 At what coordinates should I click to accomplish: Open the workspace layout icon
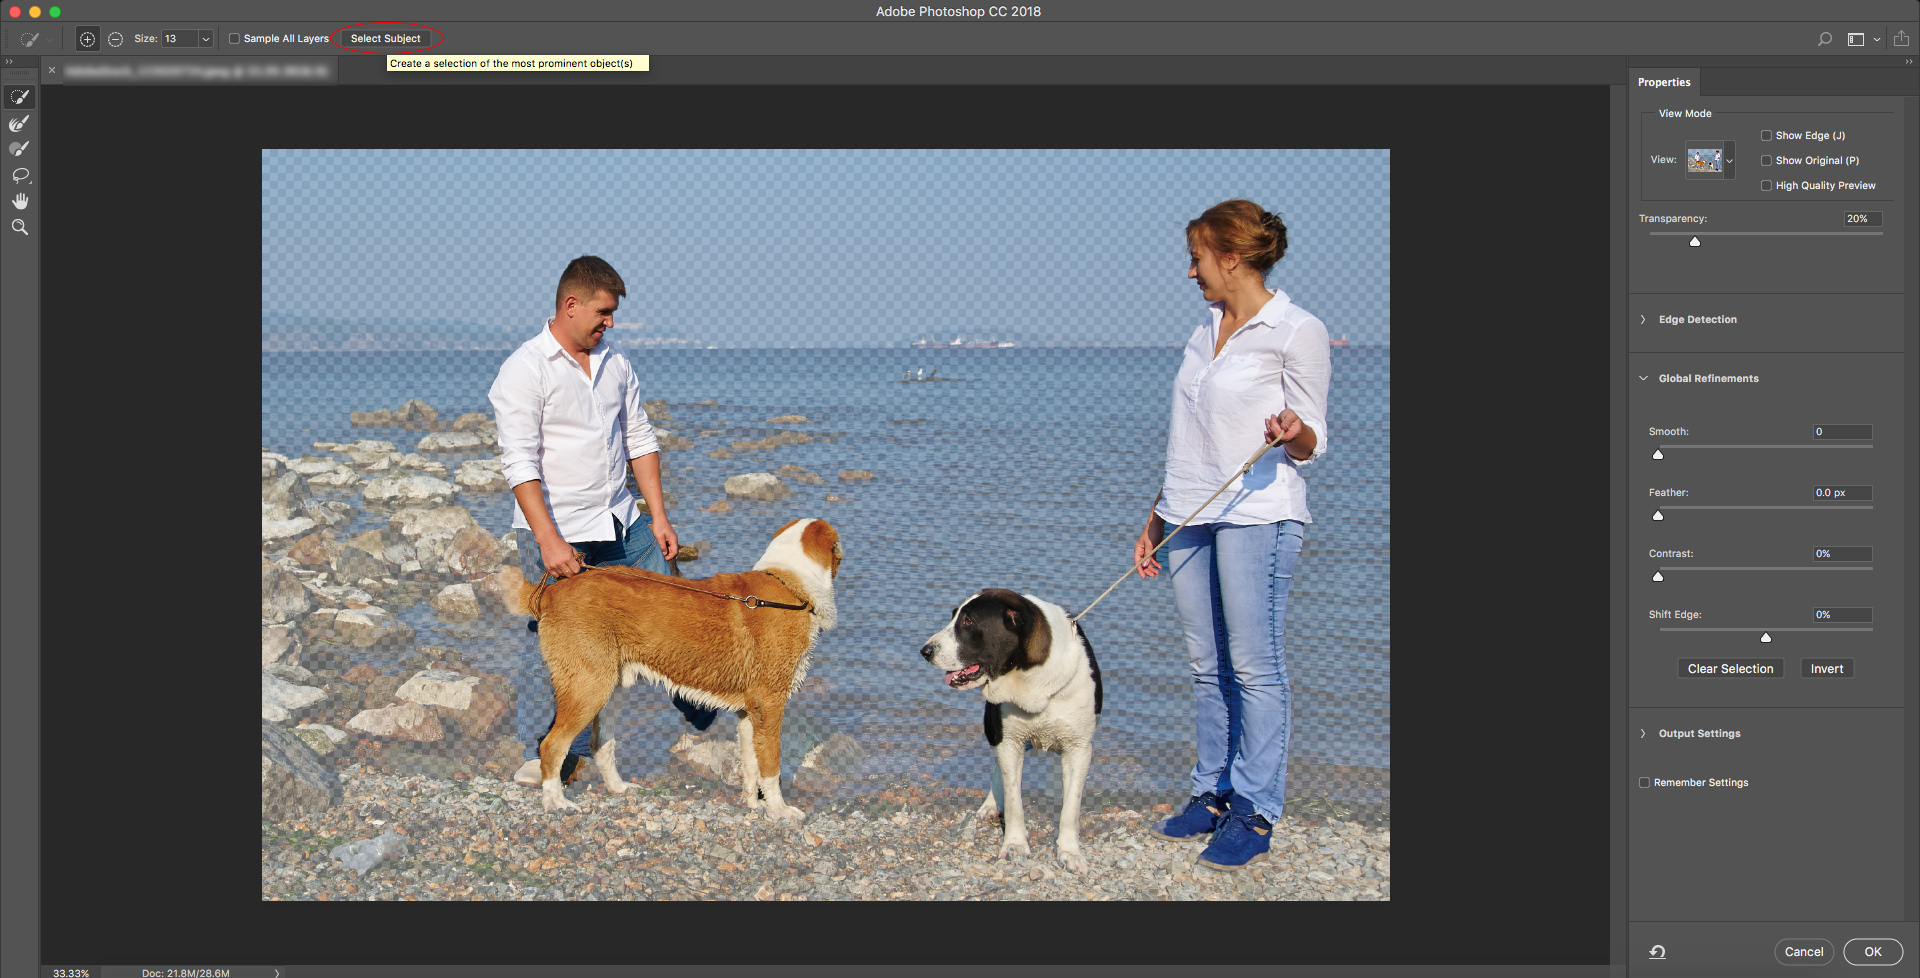(1856, 39)
